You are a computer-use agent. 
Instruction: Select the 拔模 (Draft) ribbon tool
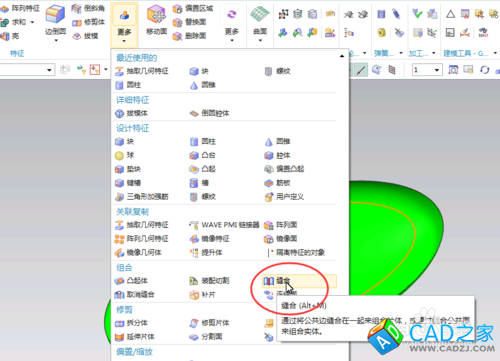click(x=85, y=36)
